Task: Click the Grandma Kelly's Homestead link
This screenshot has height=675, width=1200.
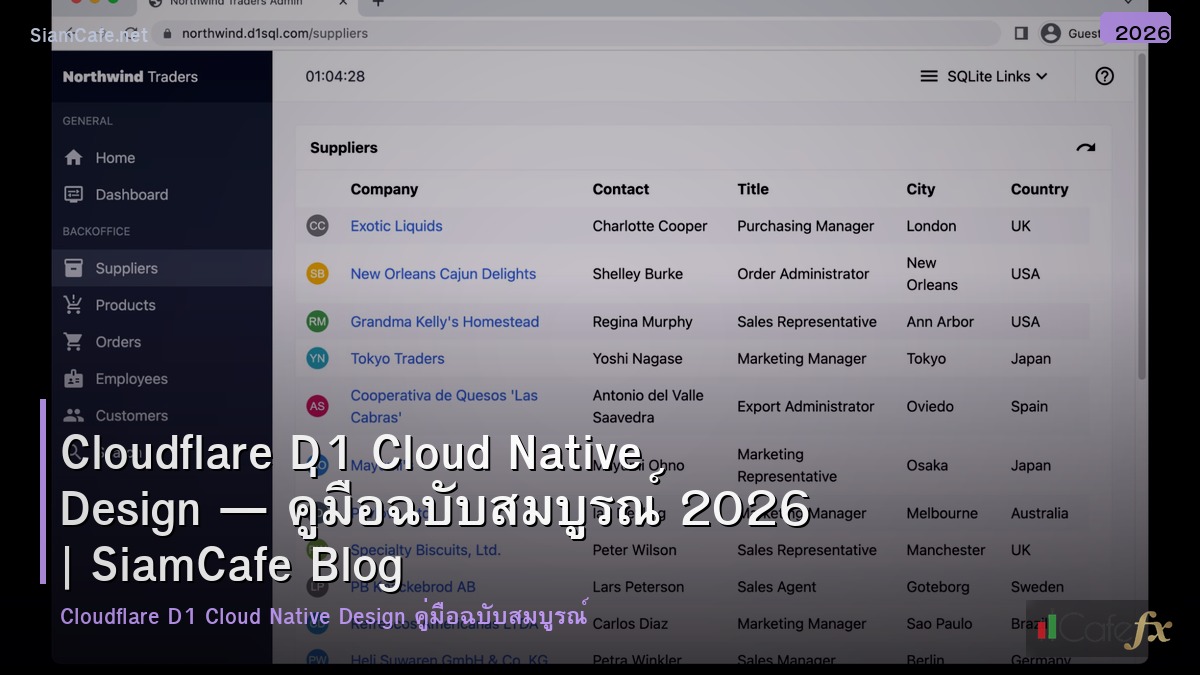Action: click(x=444, y=321)
